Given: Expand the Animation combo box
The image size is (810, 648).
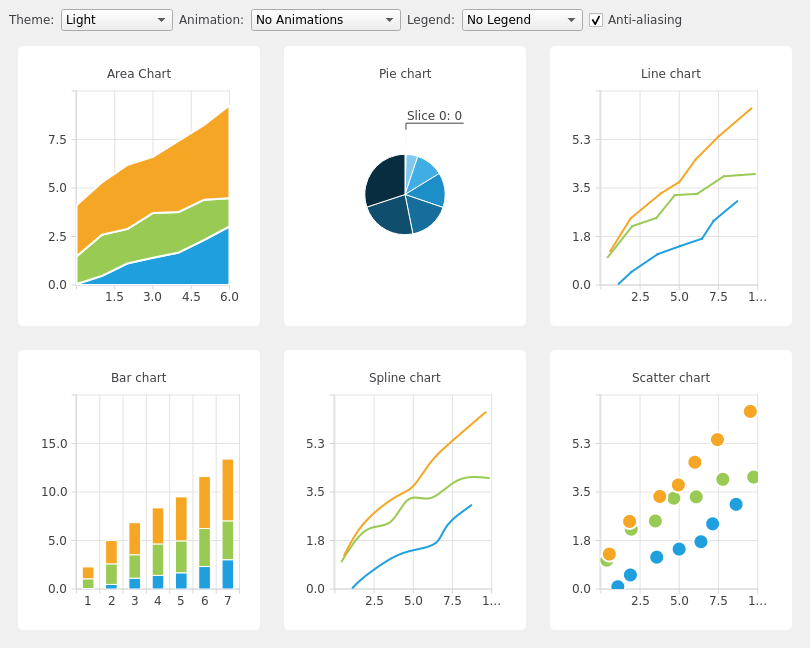Looking at the screenshot, I should [x=325, y=20].
